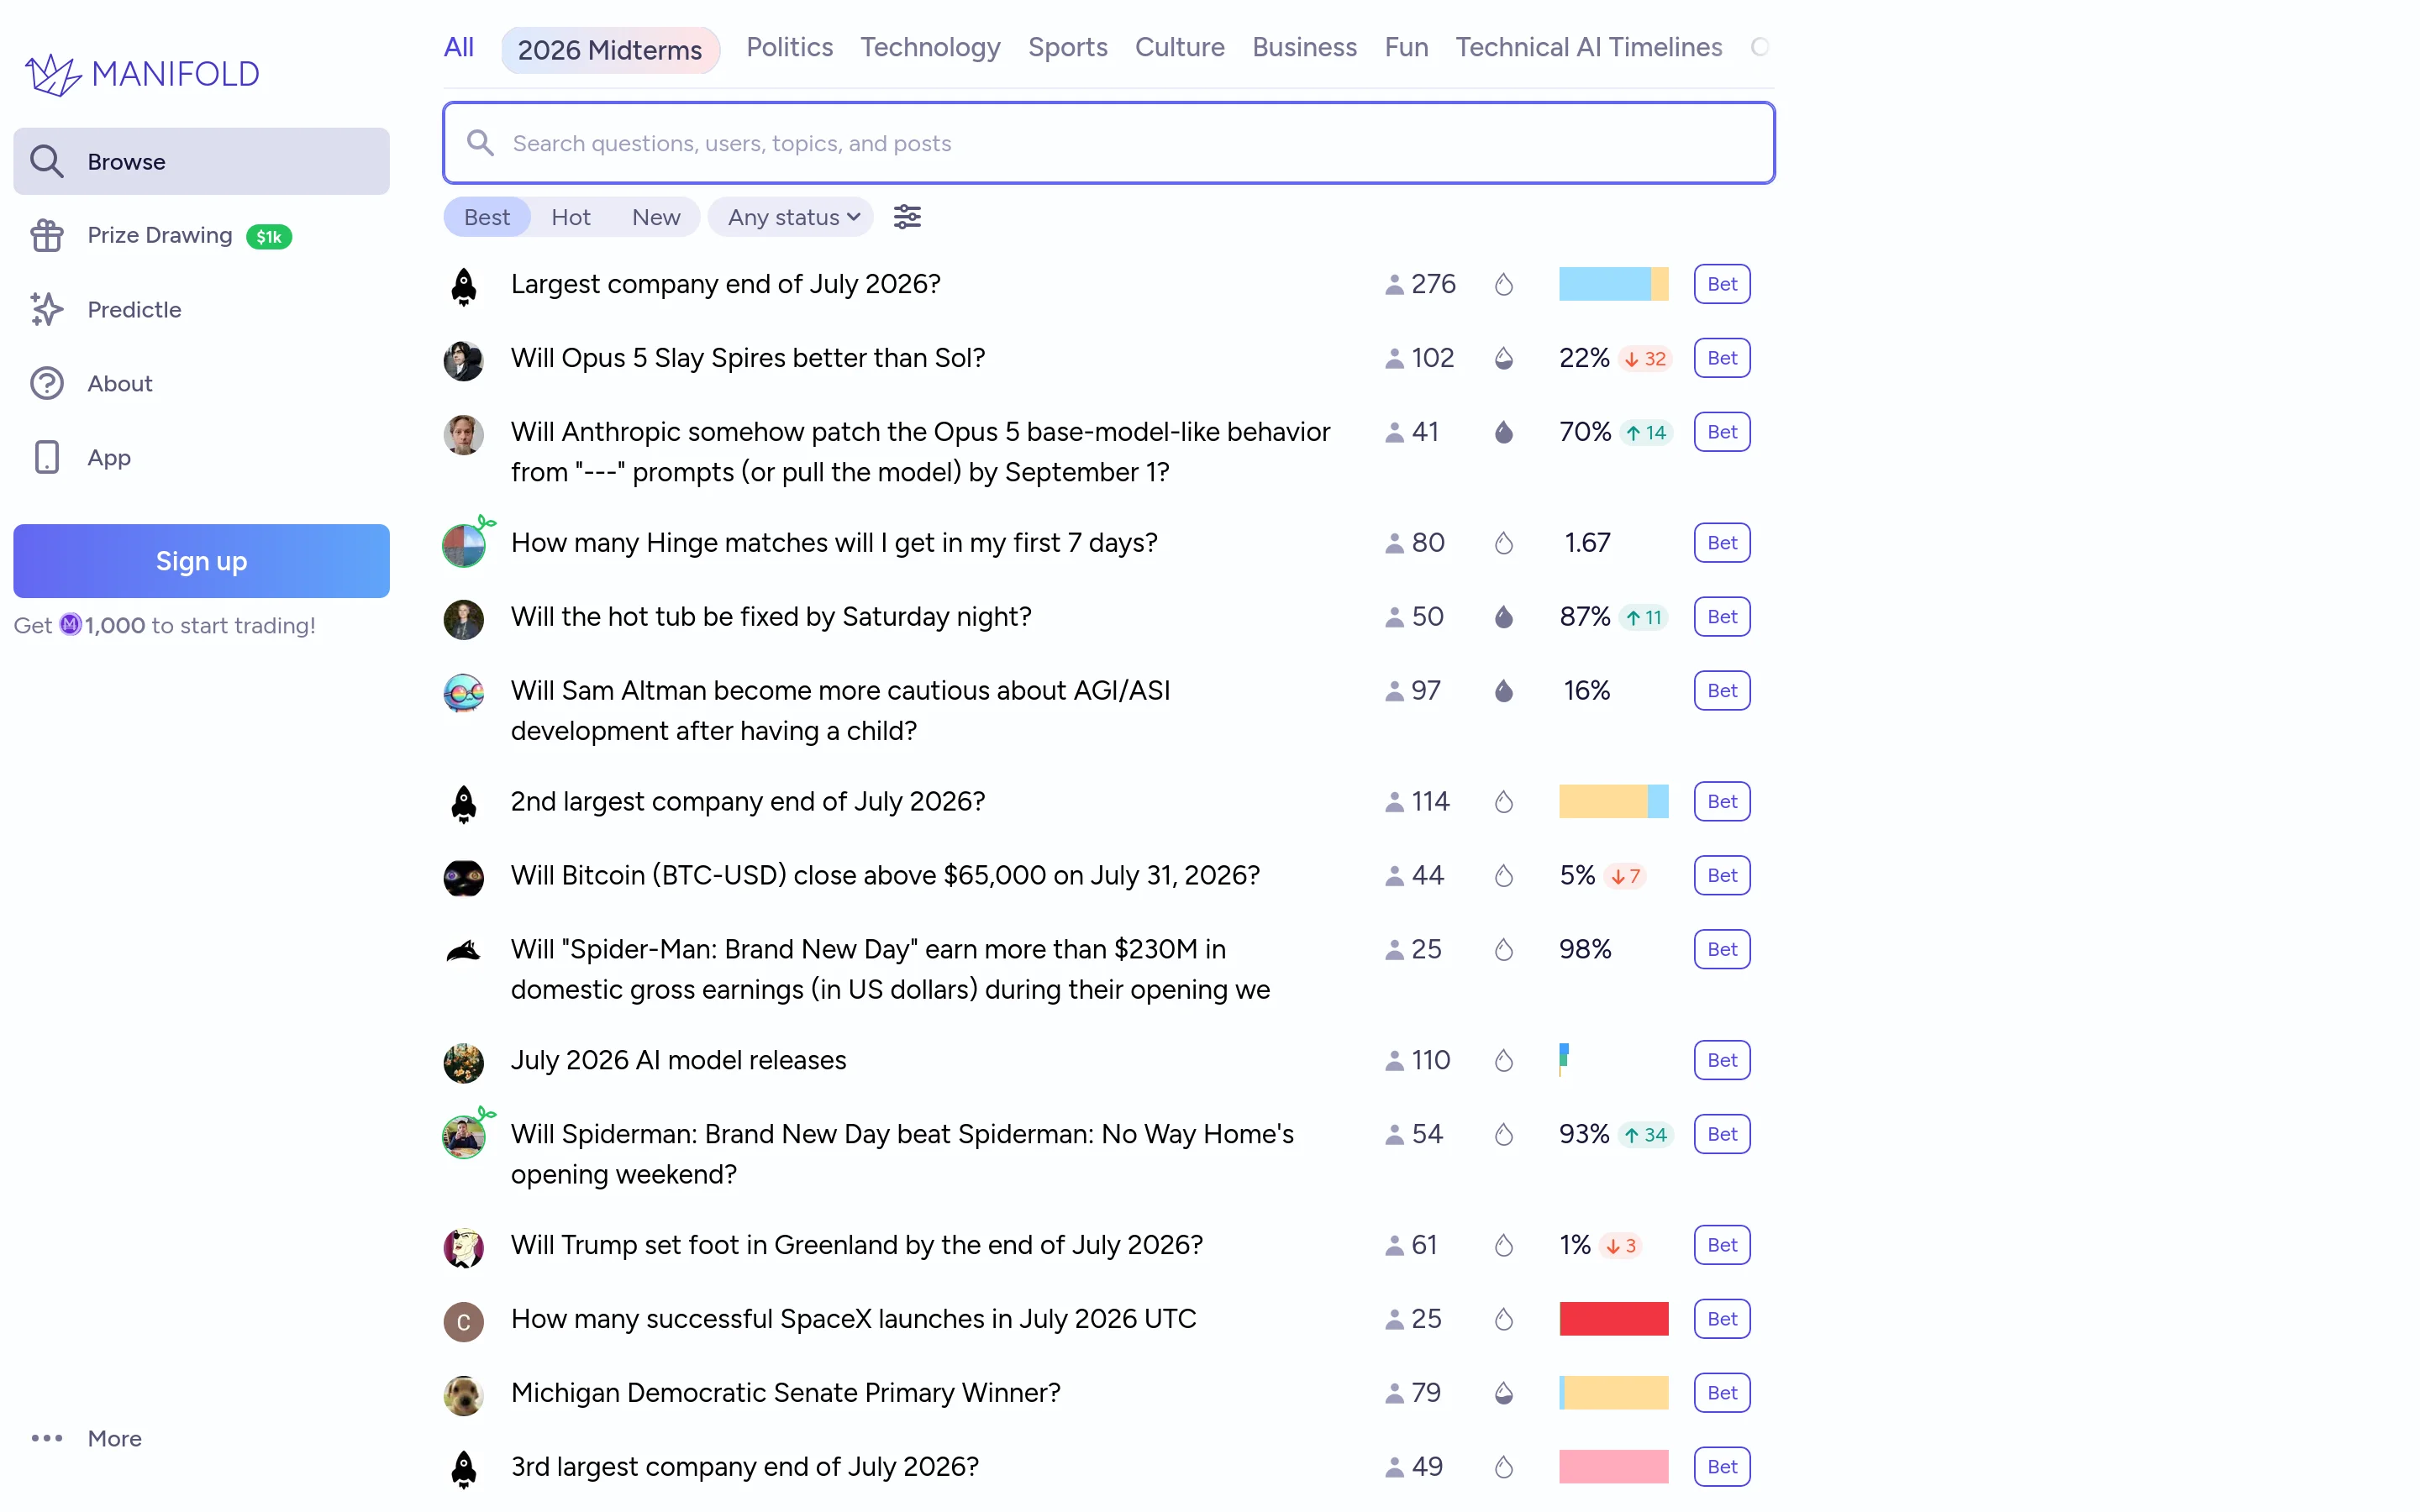Click the C avatar for SpaceX launches
Screen dimensions: 2420x1512
[464, 1321]
